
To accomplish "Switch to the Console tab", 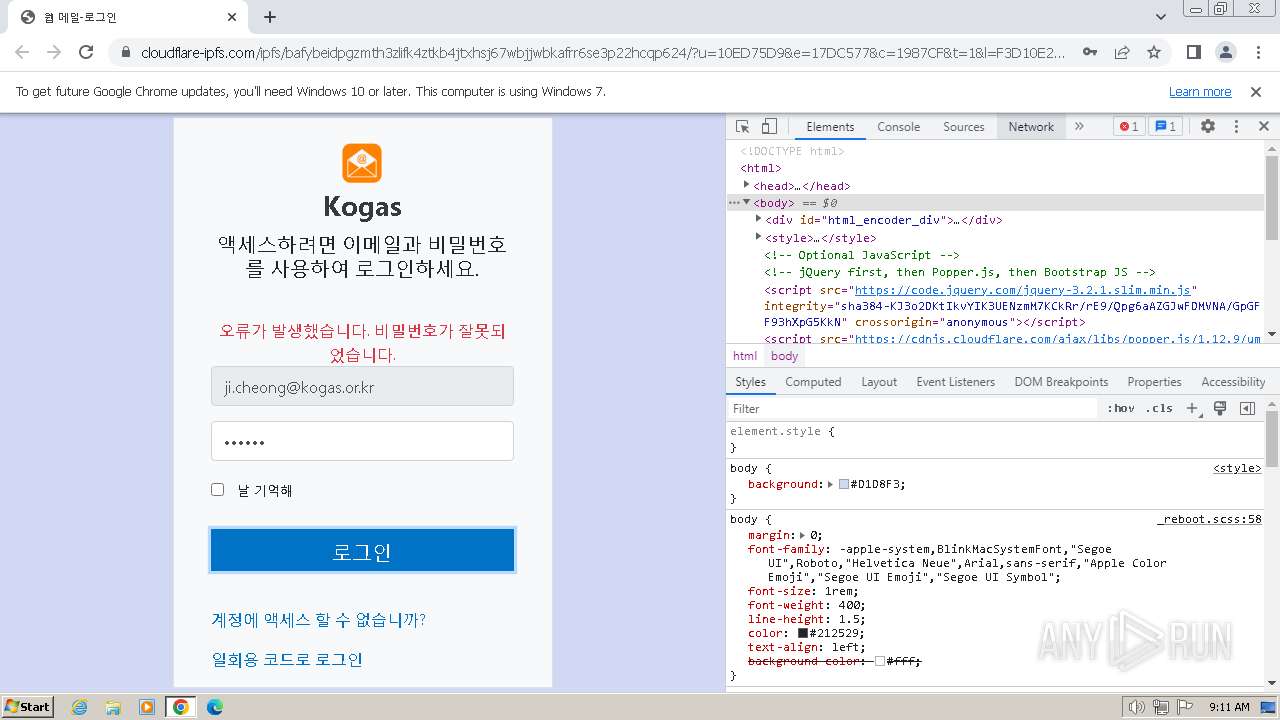I will point(898,127).
